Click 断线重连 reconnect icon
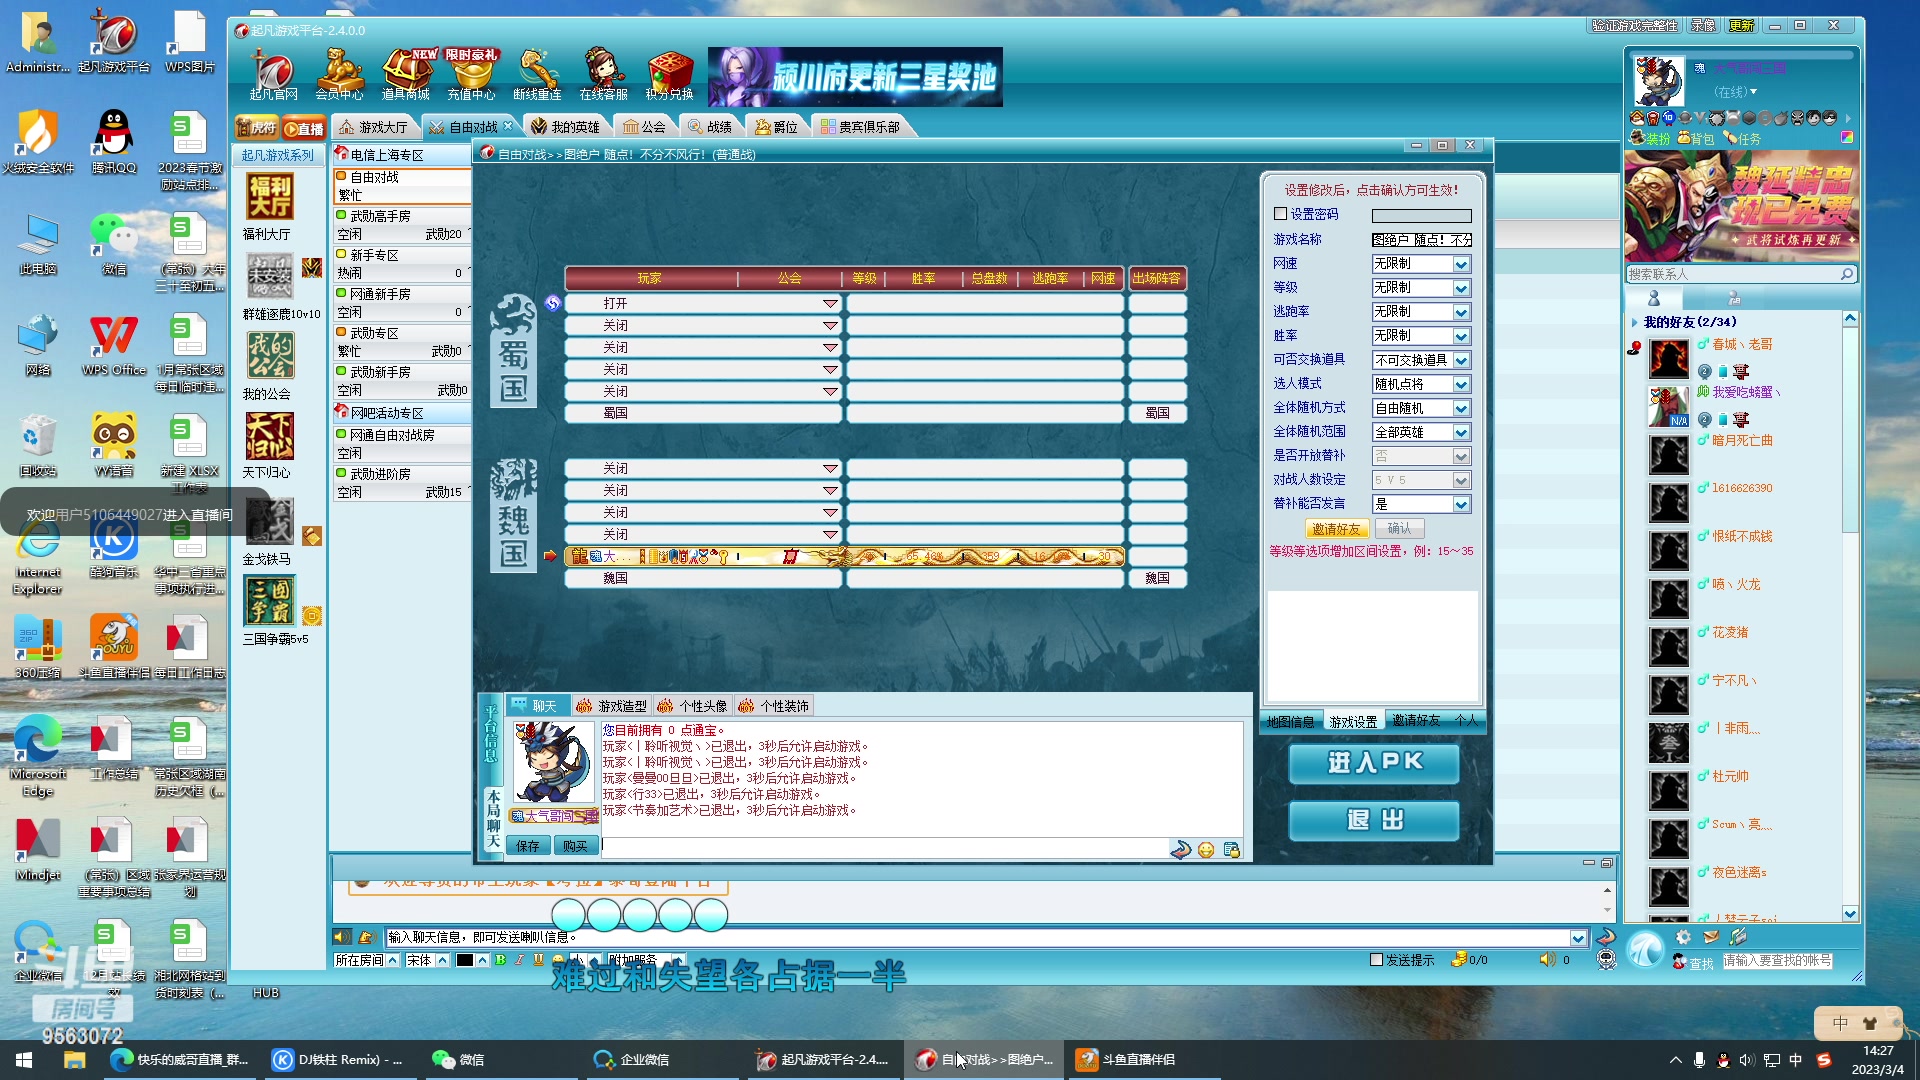The width and height of the screenshot is (1920, 1080). pyautogui.click(x=537, y=75)
